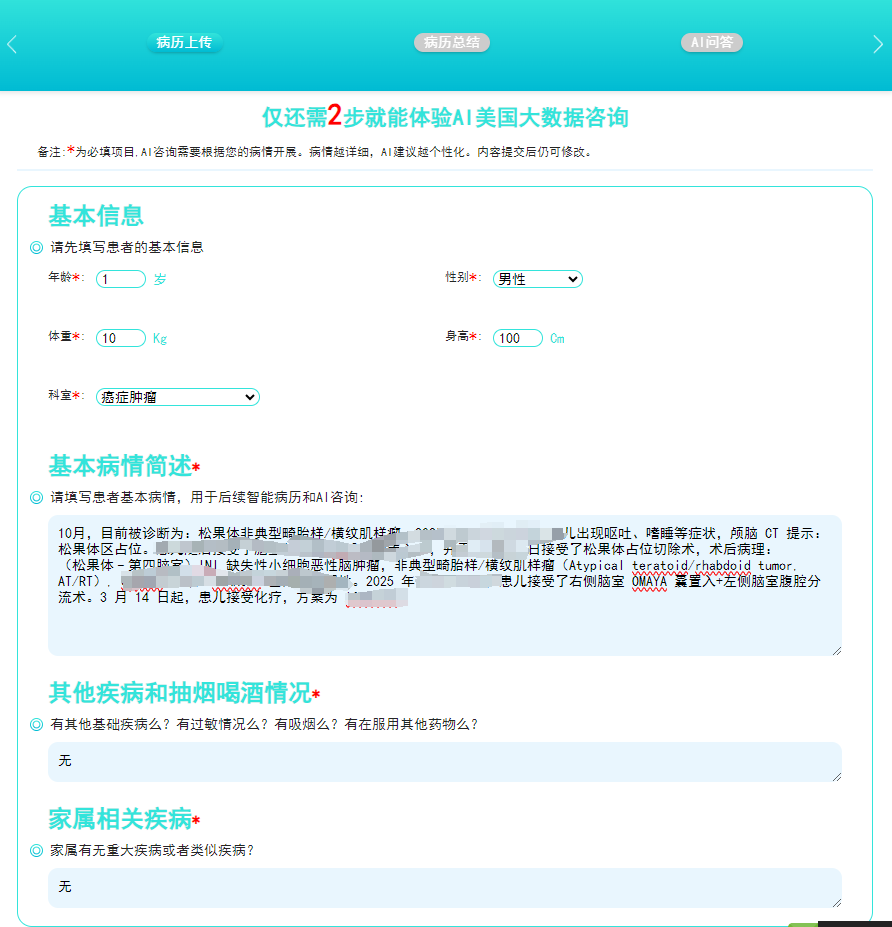The height and width of the screenshot is (927, 892).
Task: Click the left arrow in the top banner
Action: coord(12,44)
